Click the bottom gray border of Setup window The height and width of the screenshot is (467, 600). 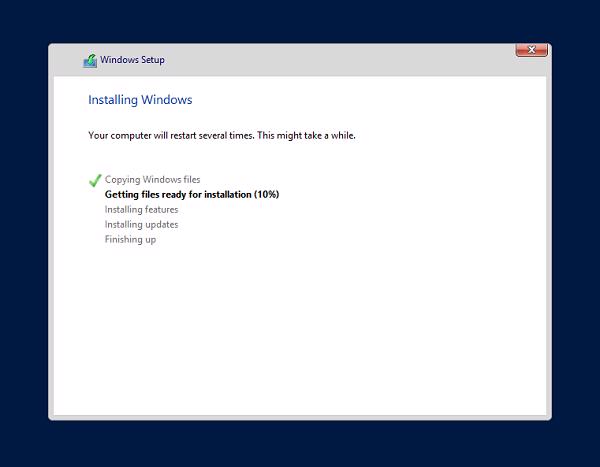click(x=300, y=416)
